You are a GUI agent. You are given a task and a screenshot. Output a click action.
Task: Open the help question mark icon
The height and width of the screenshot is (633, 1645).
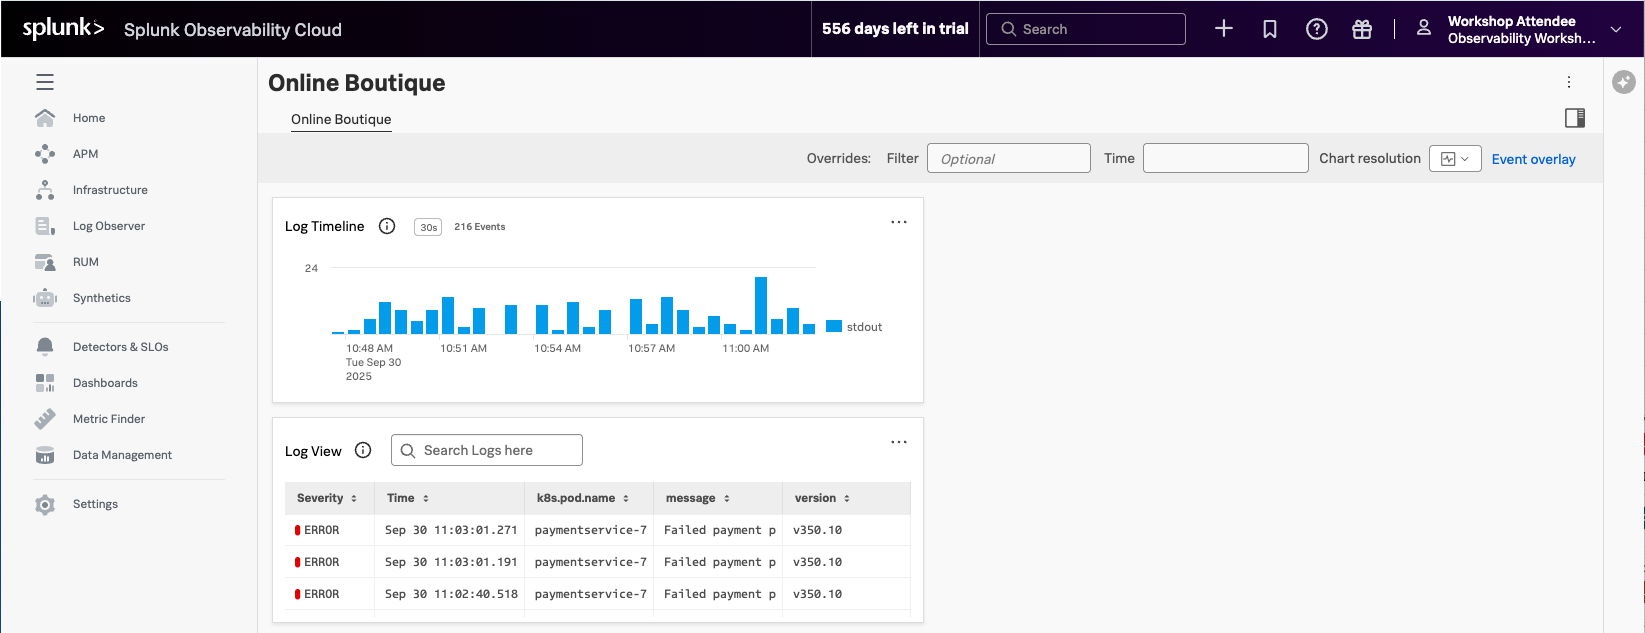pyautogui.click(x=1317, y=29)
